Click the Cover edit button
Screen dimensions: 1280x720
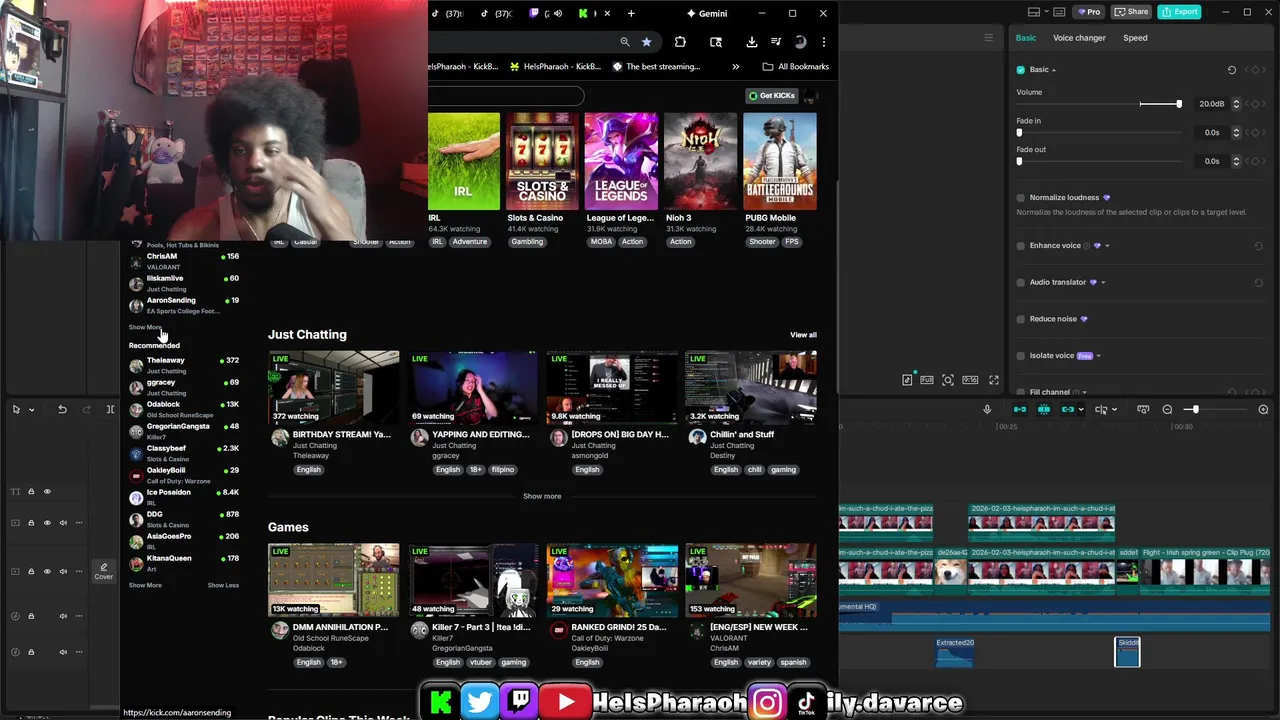(103, 571)
